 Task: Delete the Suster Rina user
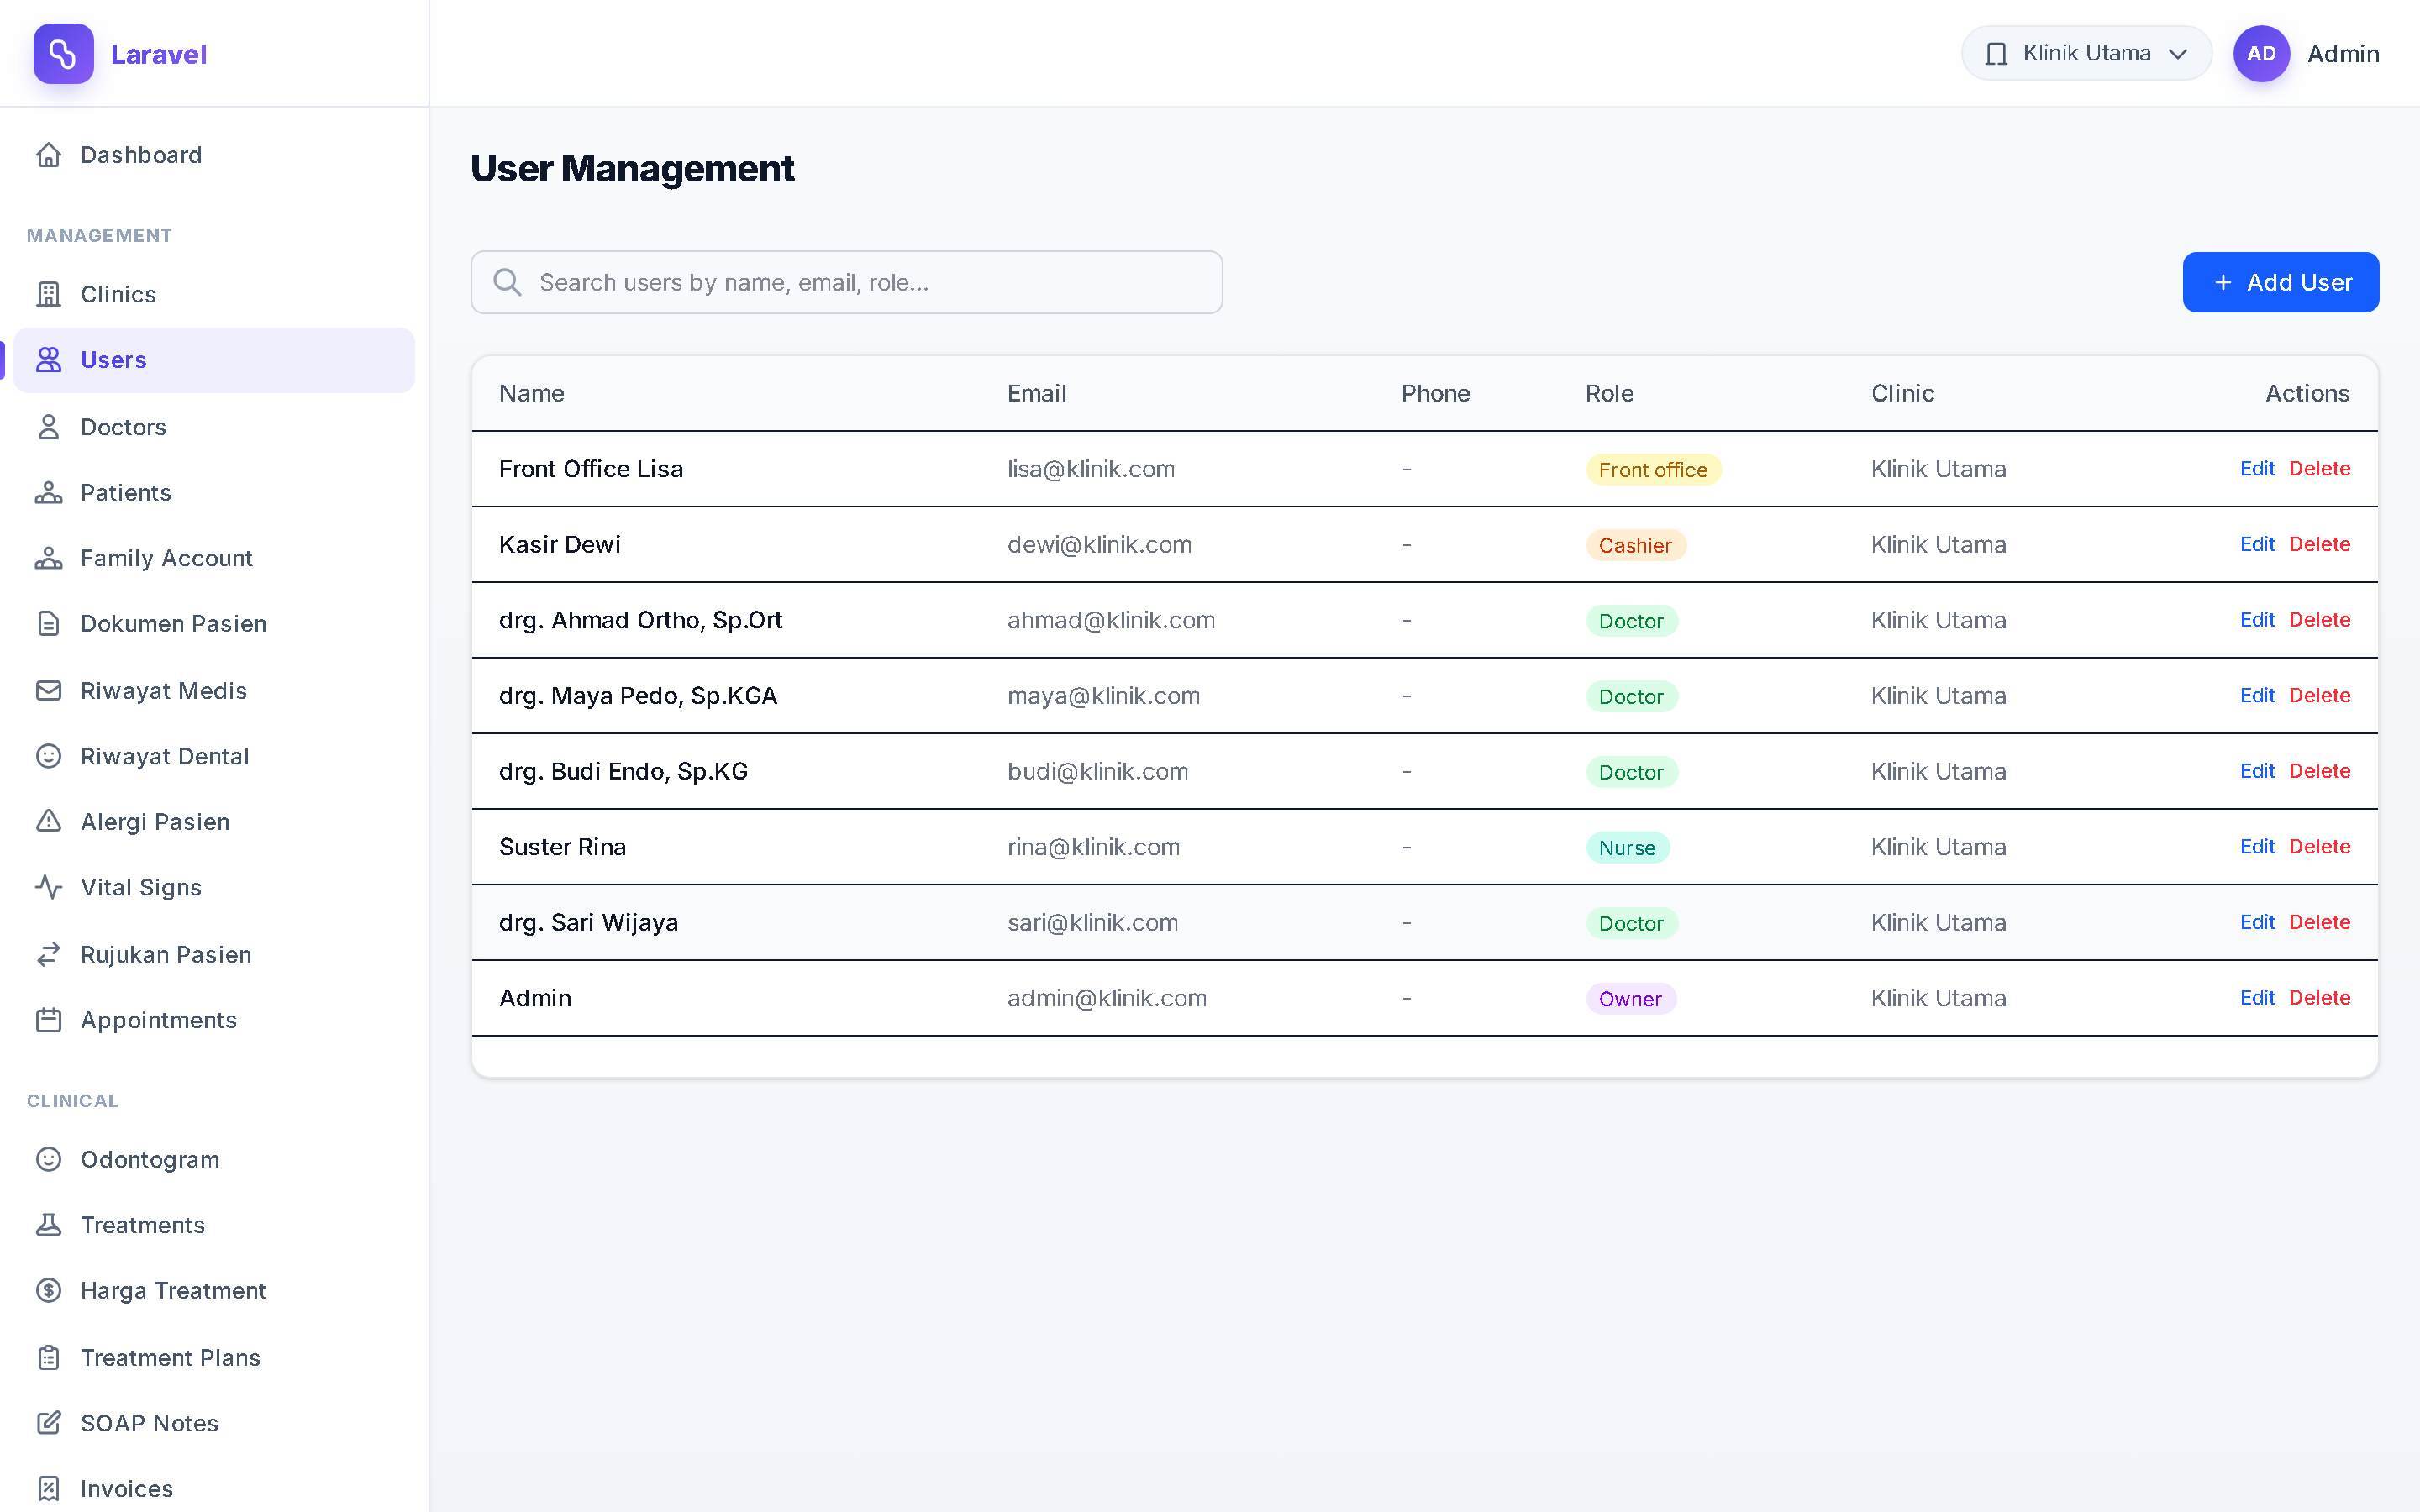coord(2319,847)
